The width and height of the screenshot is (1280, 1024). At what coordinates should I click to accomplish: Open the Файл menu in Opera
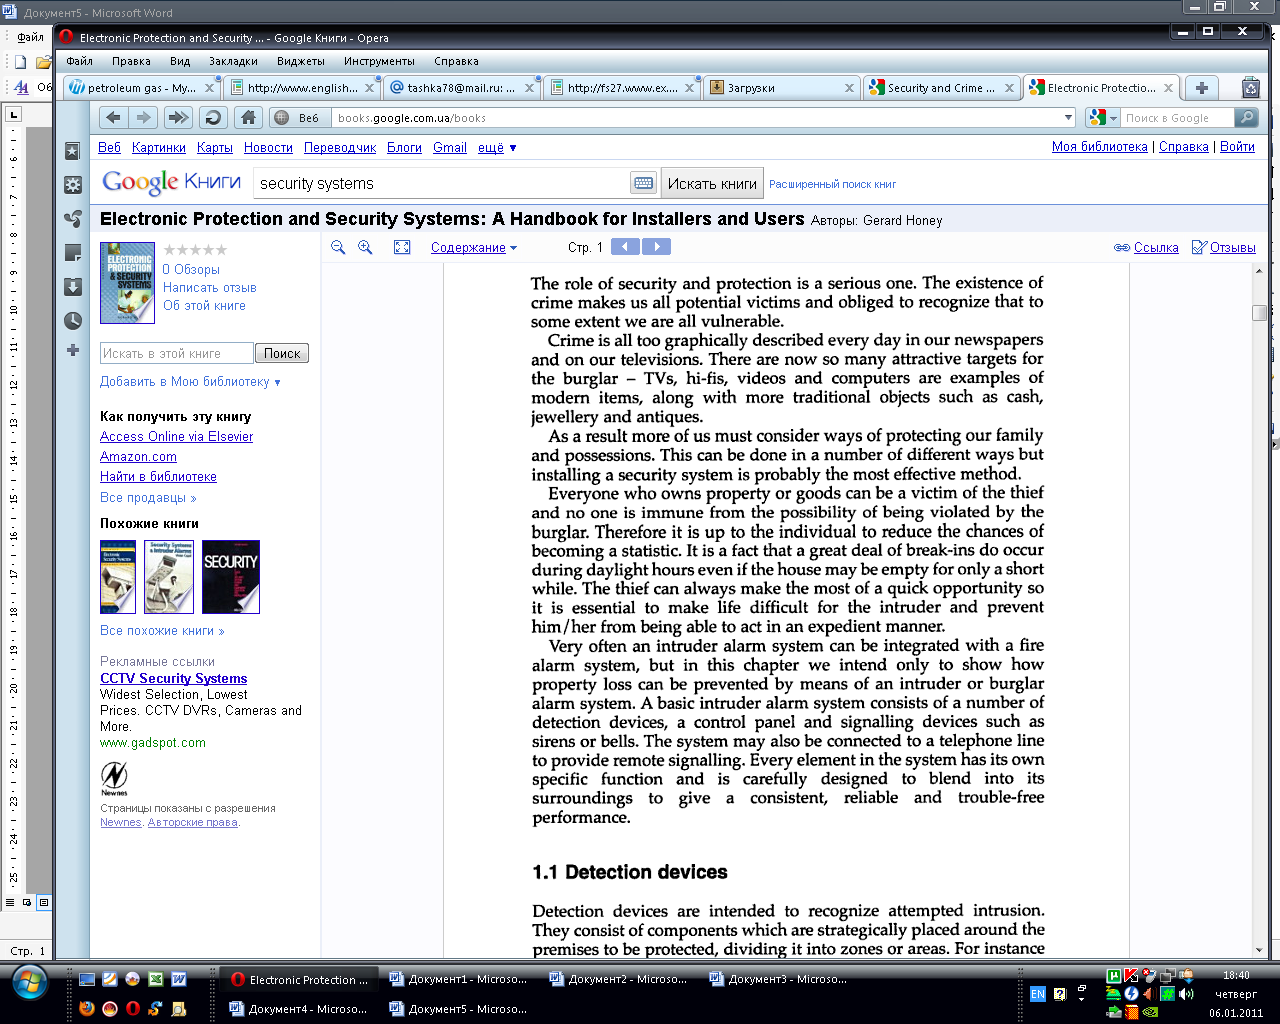[80, 61]
